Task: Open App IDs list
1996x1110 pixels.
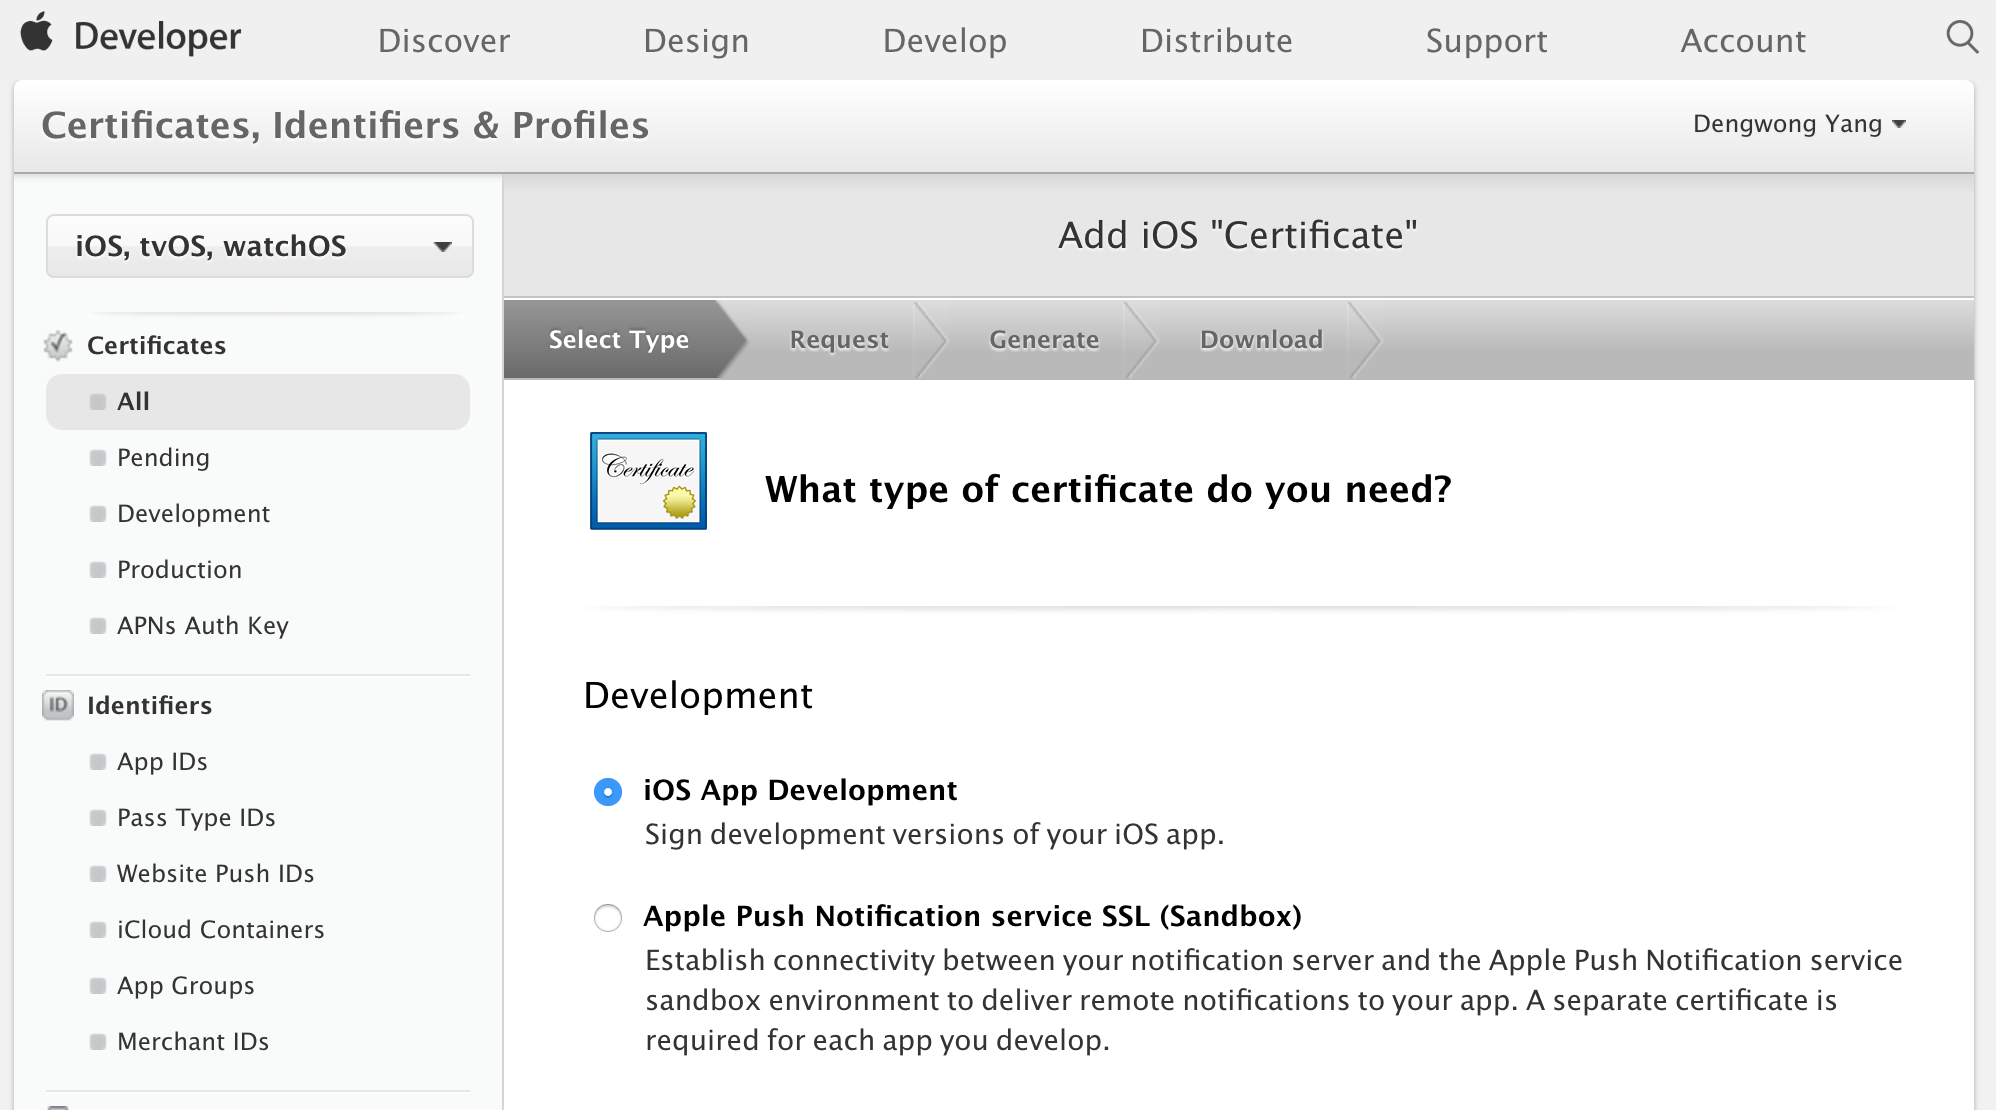Action: [x=162, y=762]
